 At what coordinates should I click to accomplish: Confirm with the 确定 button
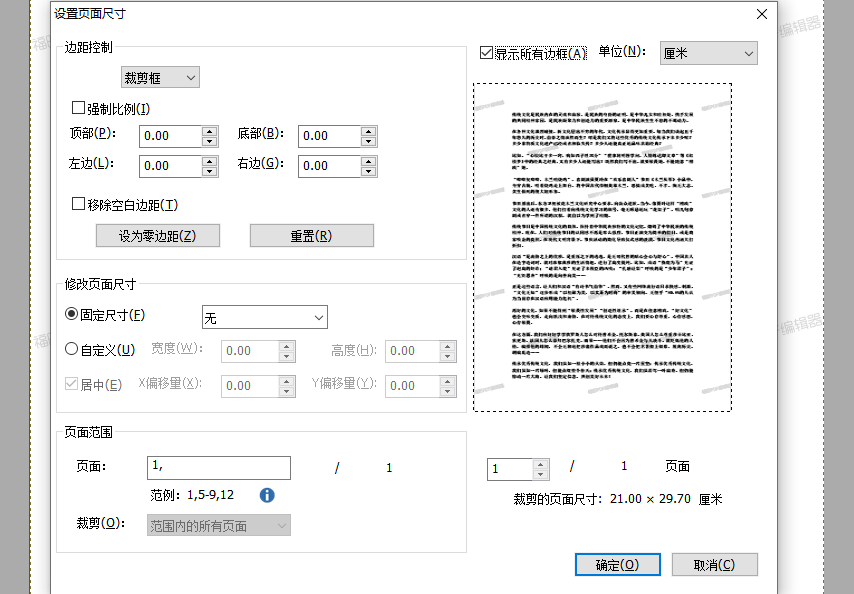click(617, 563)
